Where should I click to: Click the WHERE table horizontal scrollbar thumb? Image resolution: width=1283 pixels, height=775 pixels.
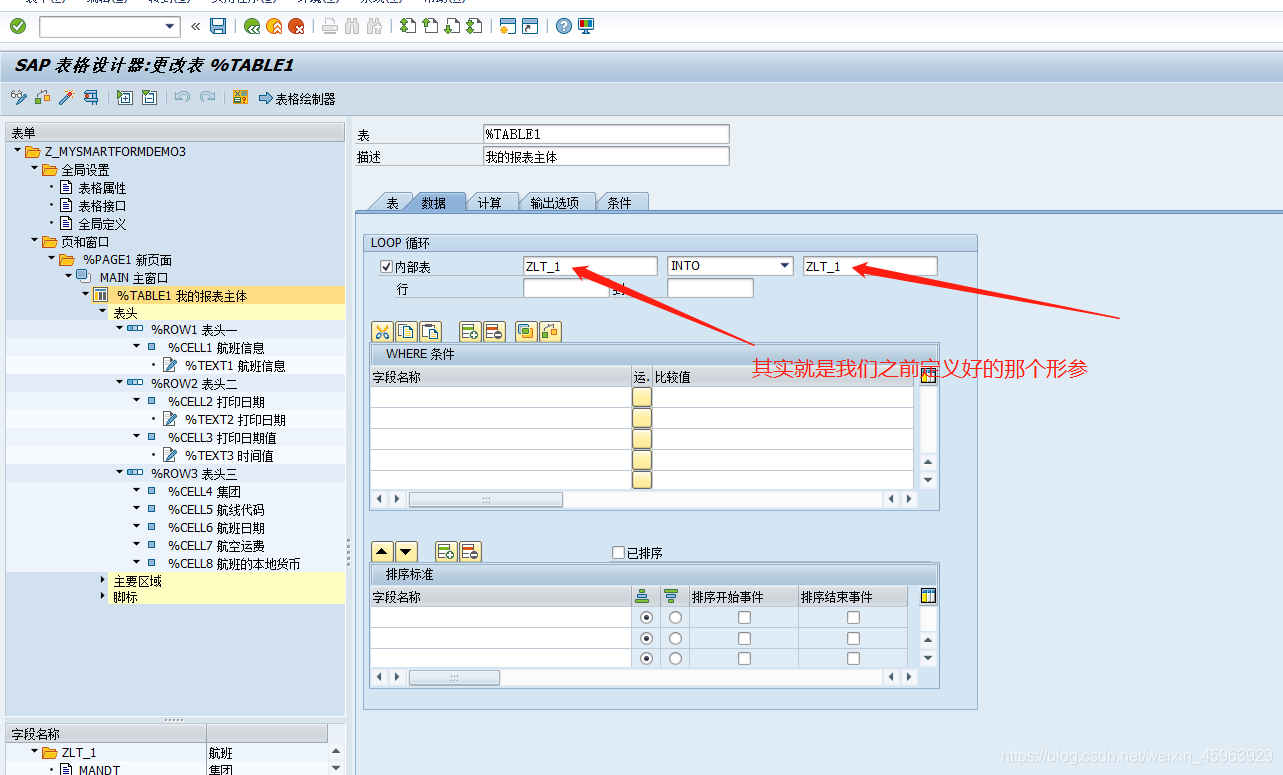click(x=486, y=499)
